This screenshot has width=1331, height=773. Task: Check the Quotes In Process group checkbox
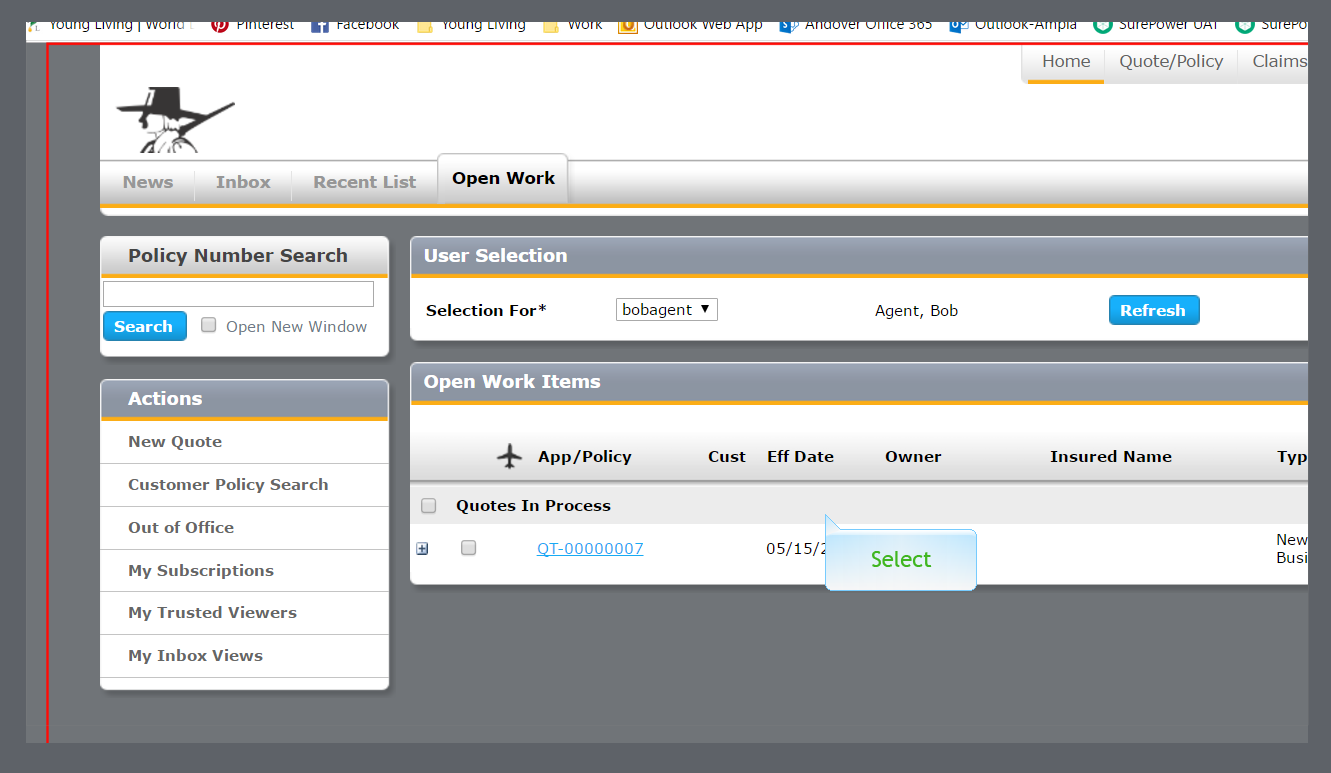click(429, 506)
